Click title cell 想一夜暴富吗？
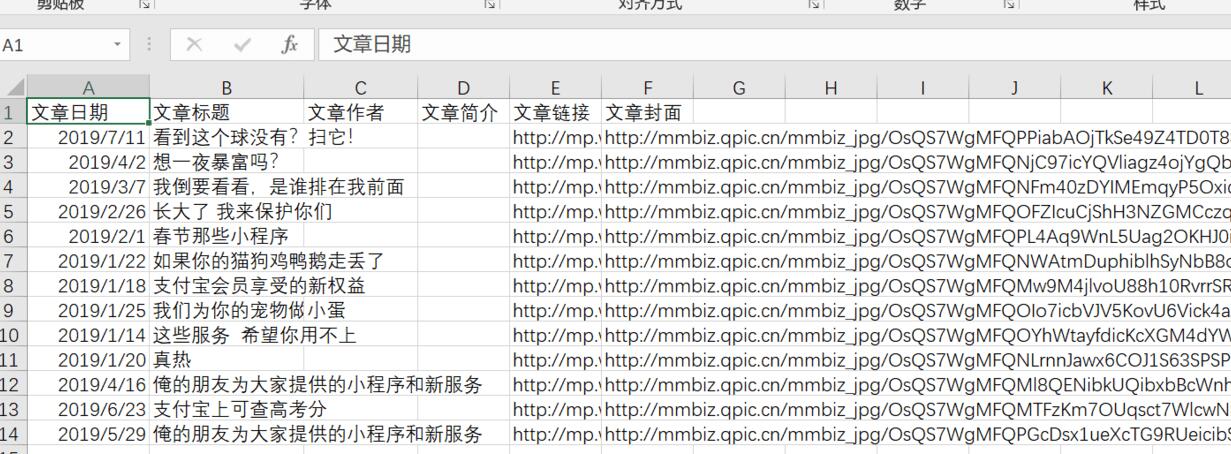 [227, 161]
